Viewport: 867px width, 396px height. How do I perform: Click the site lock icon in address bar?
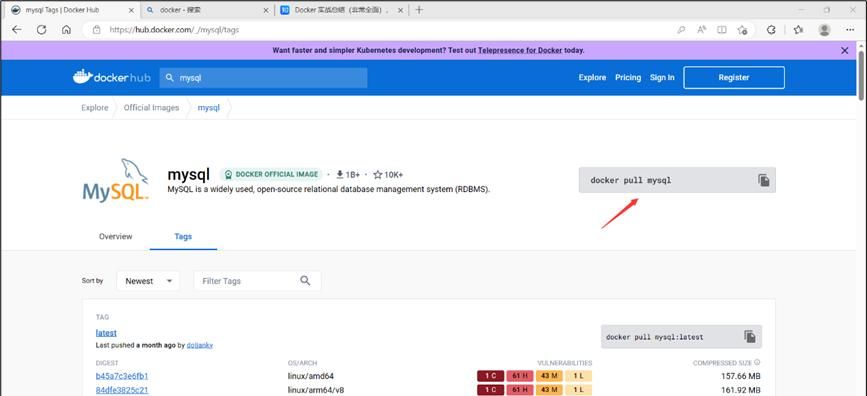97,30
